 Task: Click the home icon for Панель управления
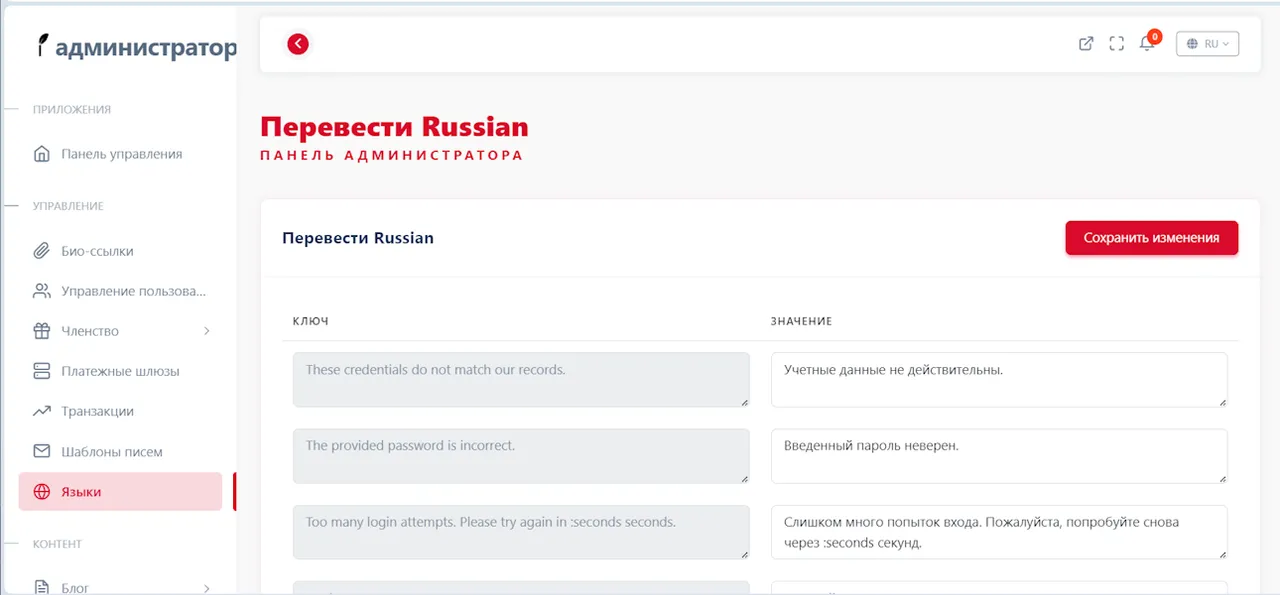tap(42, 154)
